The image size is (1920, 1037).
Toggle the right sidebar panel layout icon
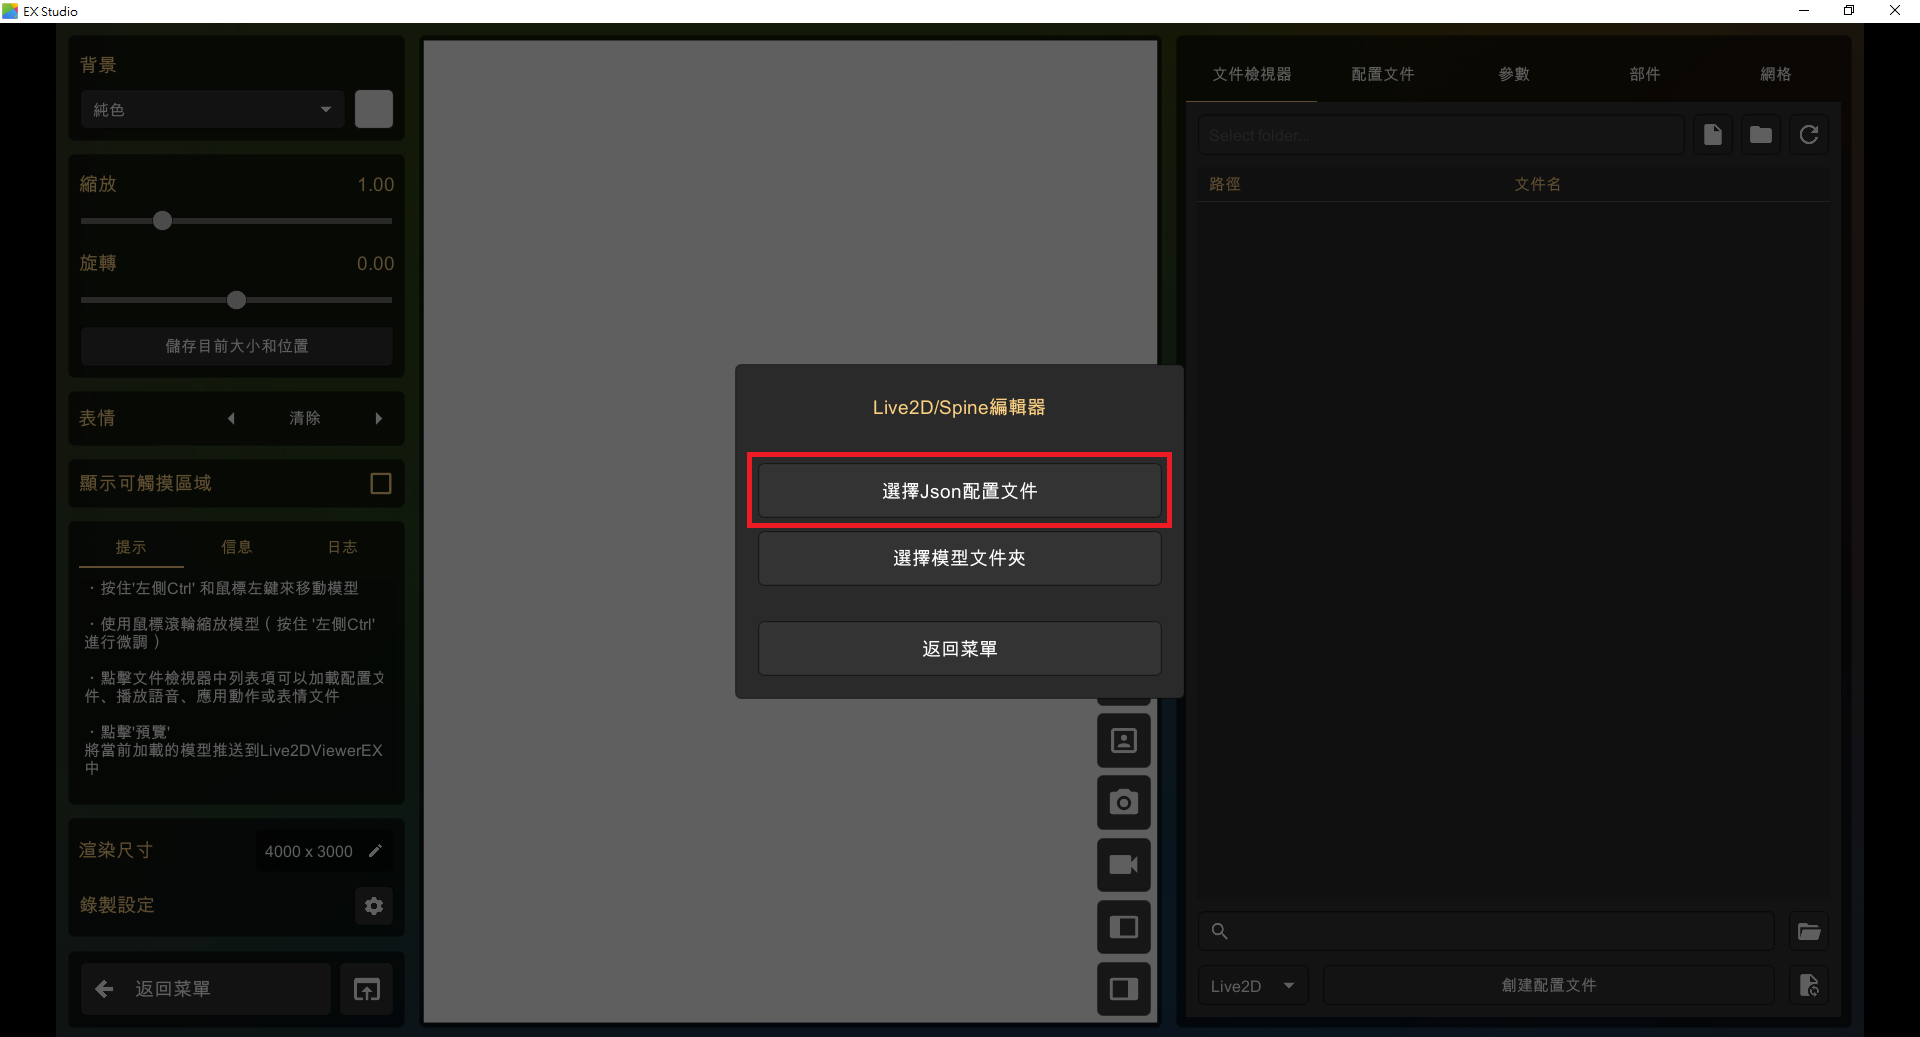click(1123, 989)
